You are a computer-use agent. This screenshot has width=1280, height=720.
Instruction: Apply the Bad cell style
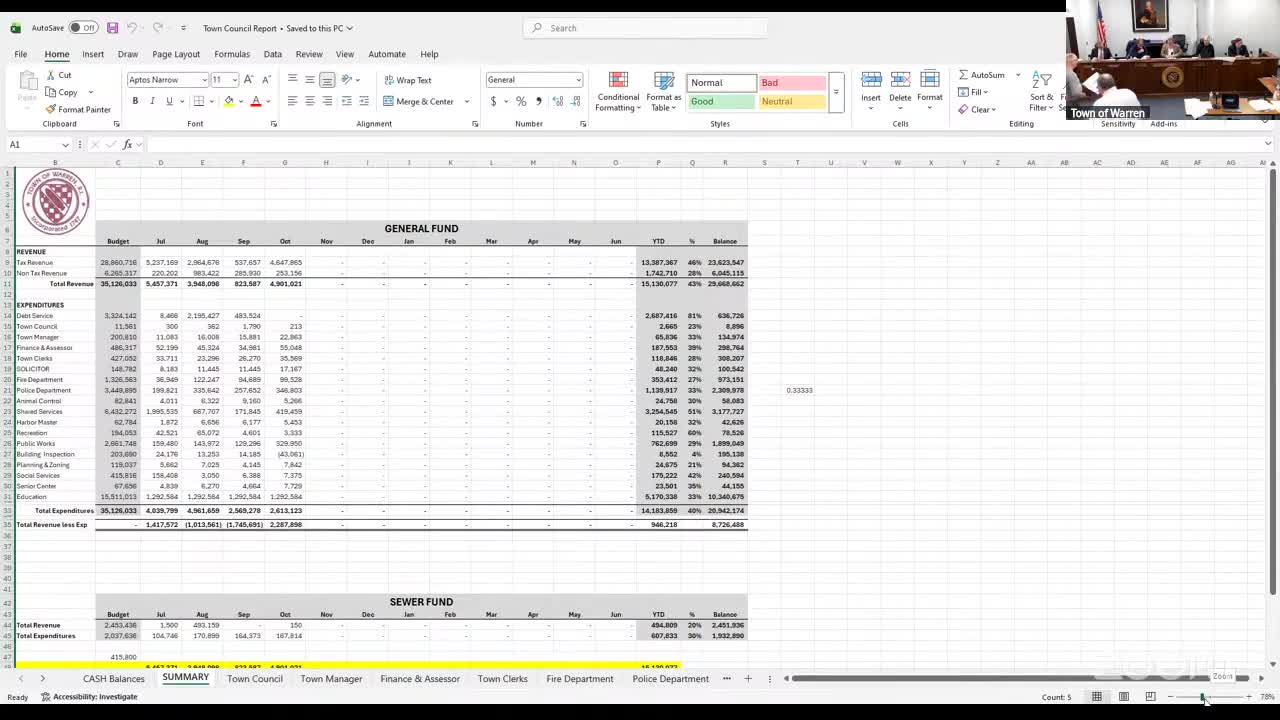pyautogui.click(x=792, y=82)
